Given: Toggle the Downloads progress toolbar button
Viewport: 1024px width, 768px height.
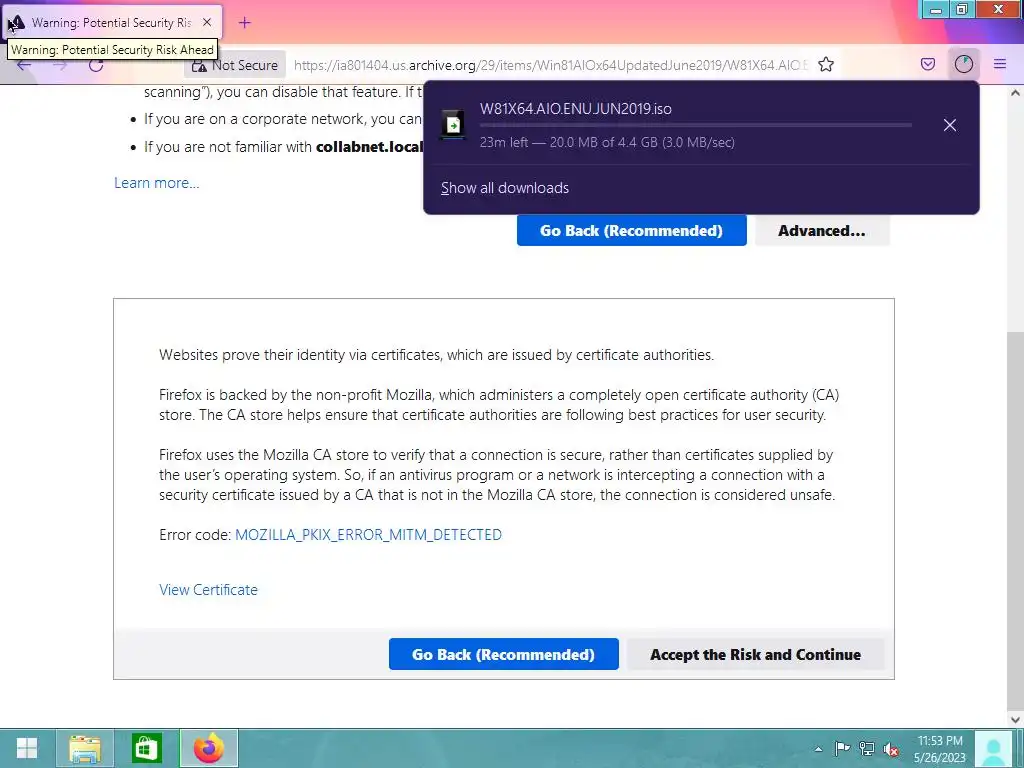Looking at the screenshot, I should coord(964,64).
